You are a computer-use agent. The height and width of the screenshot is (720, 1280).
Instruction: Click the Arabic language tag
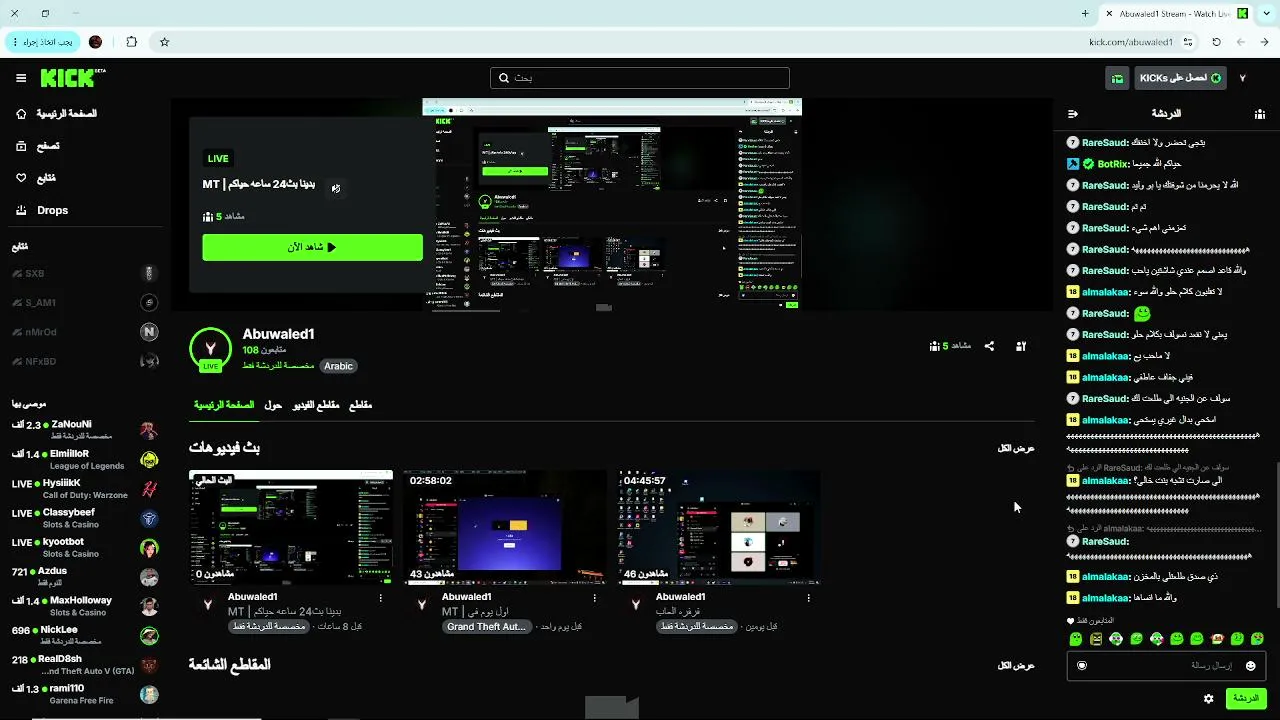338,366
